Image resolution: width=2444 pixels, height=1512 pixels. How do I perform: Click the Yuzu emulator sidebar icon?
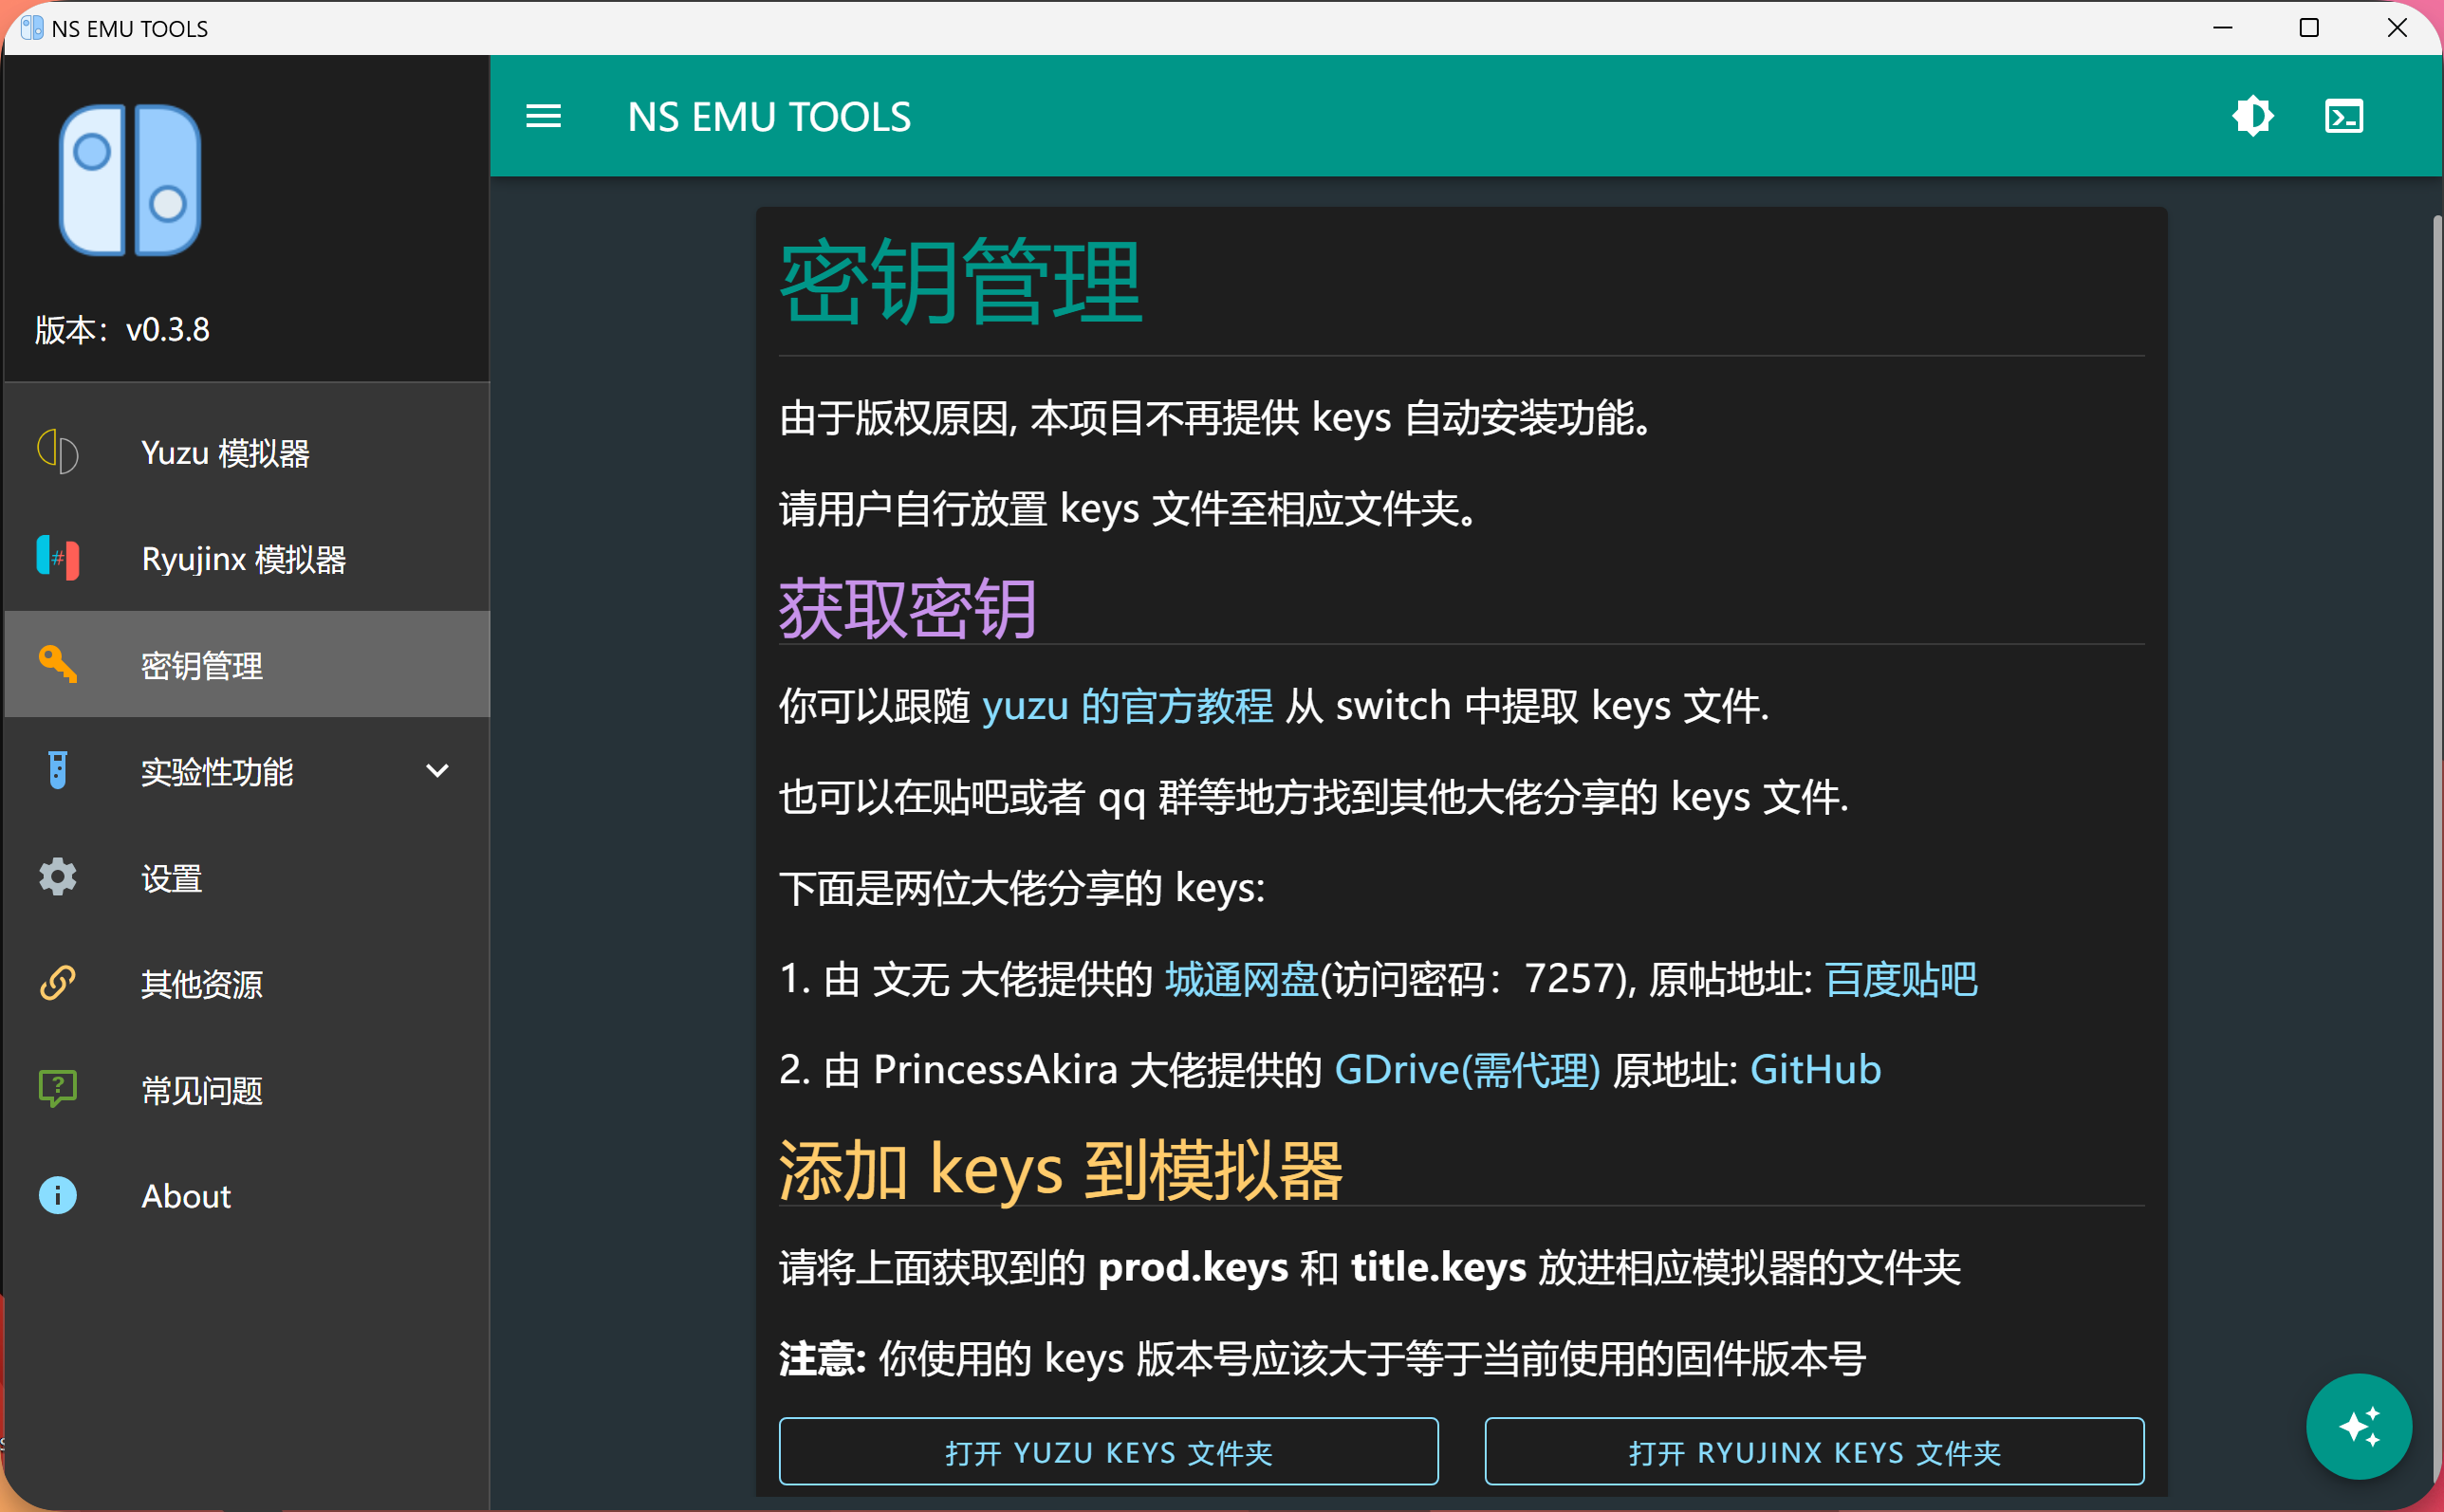click(x=58, y=452)
